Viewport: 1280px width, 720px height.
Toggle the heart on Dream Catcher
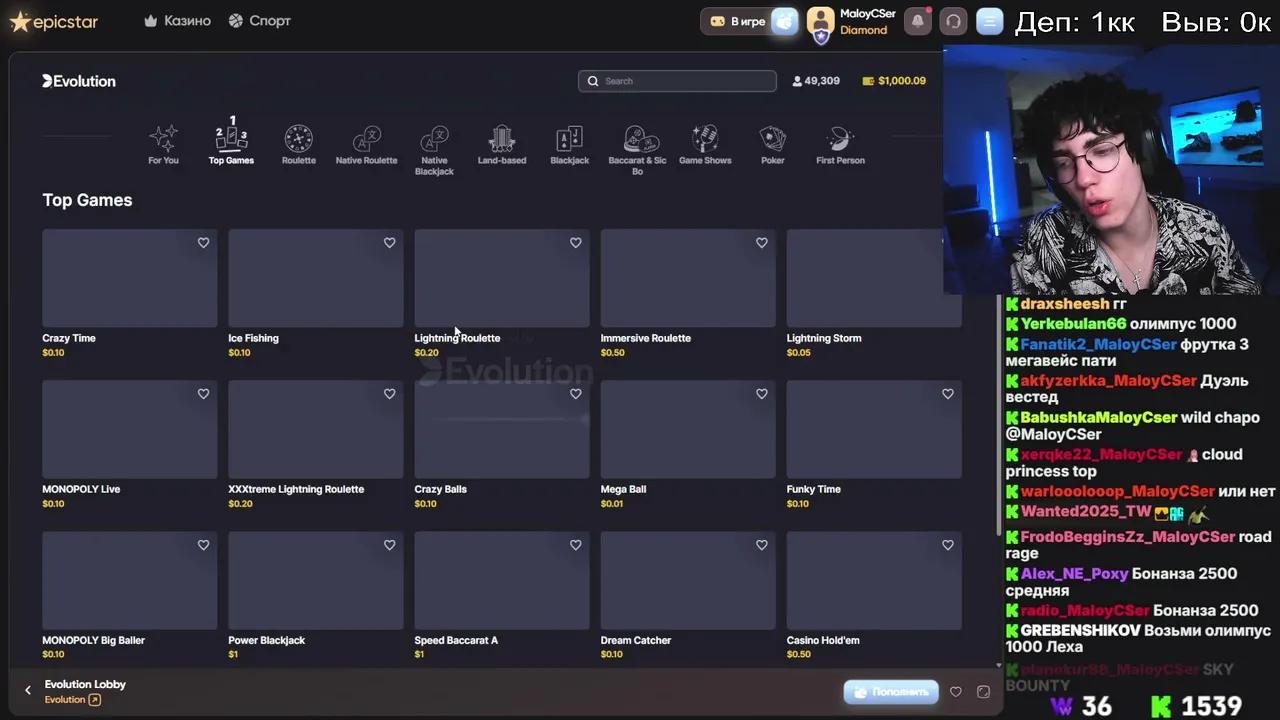[x=761, y=545]
